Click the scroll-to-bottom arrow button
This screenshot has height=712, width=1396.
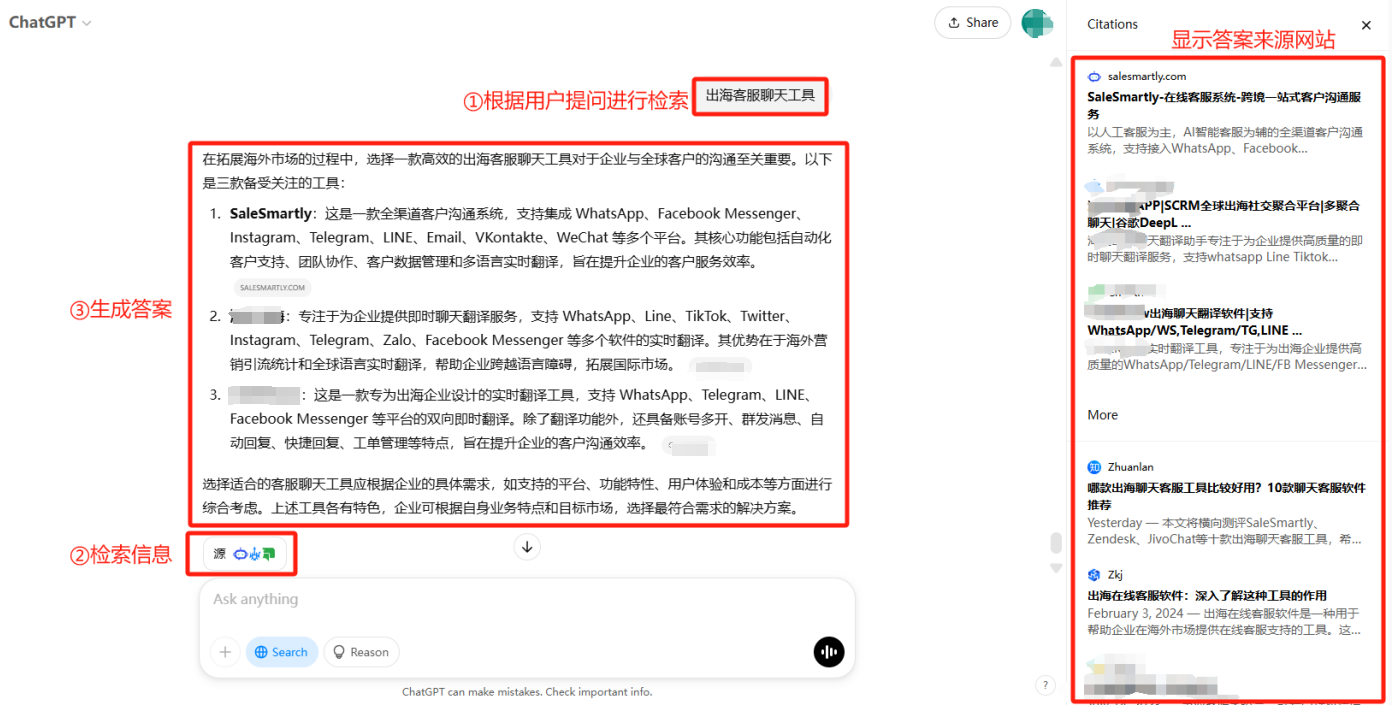tap(528, 547)
